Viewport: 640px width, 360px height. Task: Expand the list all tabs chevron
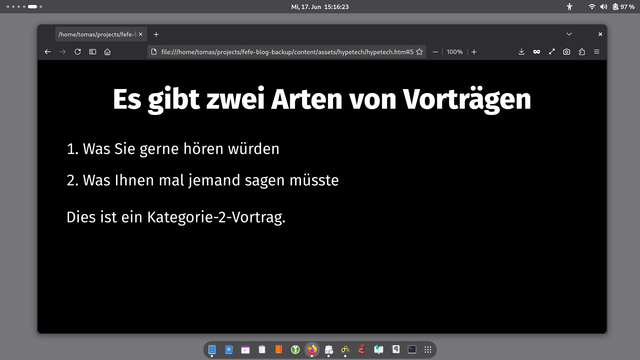[x=569, y=34]
